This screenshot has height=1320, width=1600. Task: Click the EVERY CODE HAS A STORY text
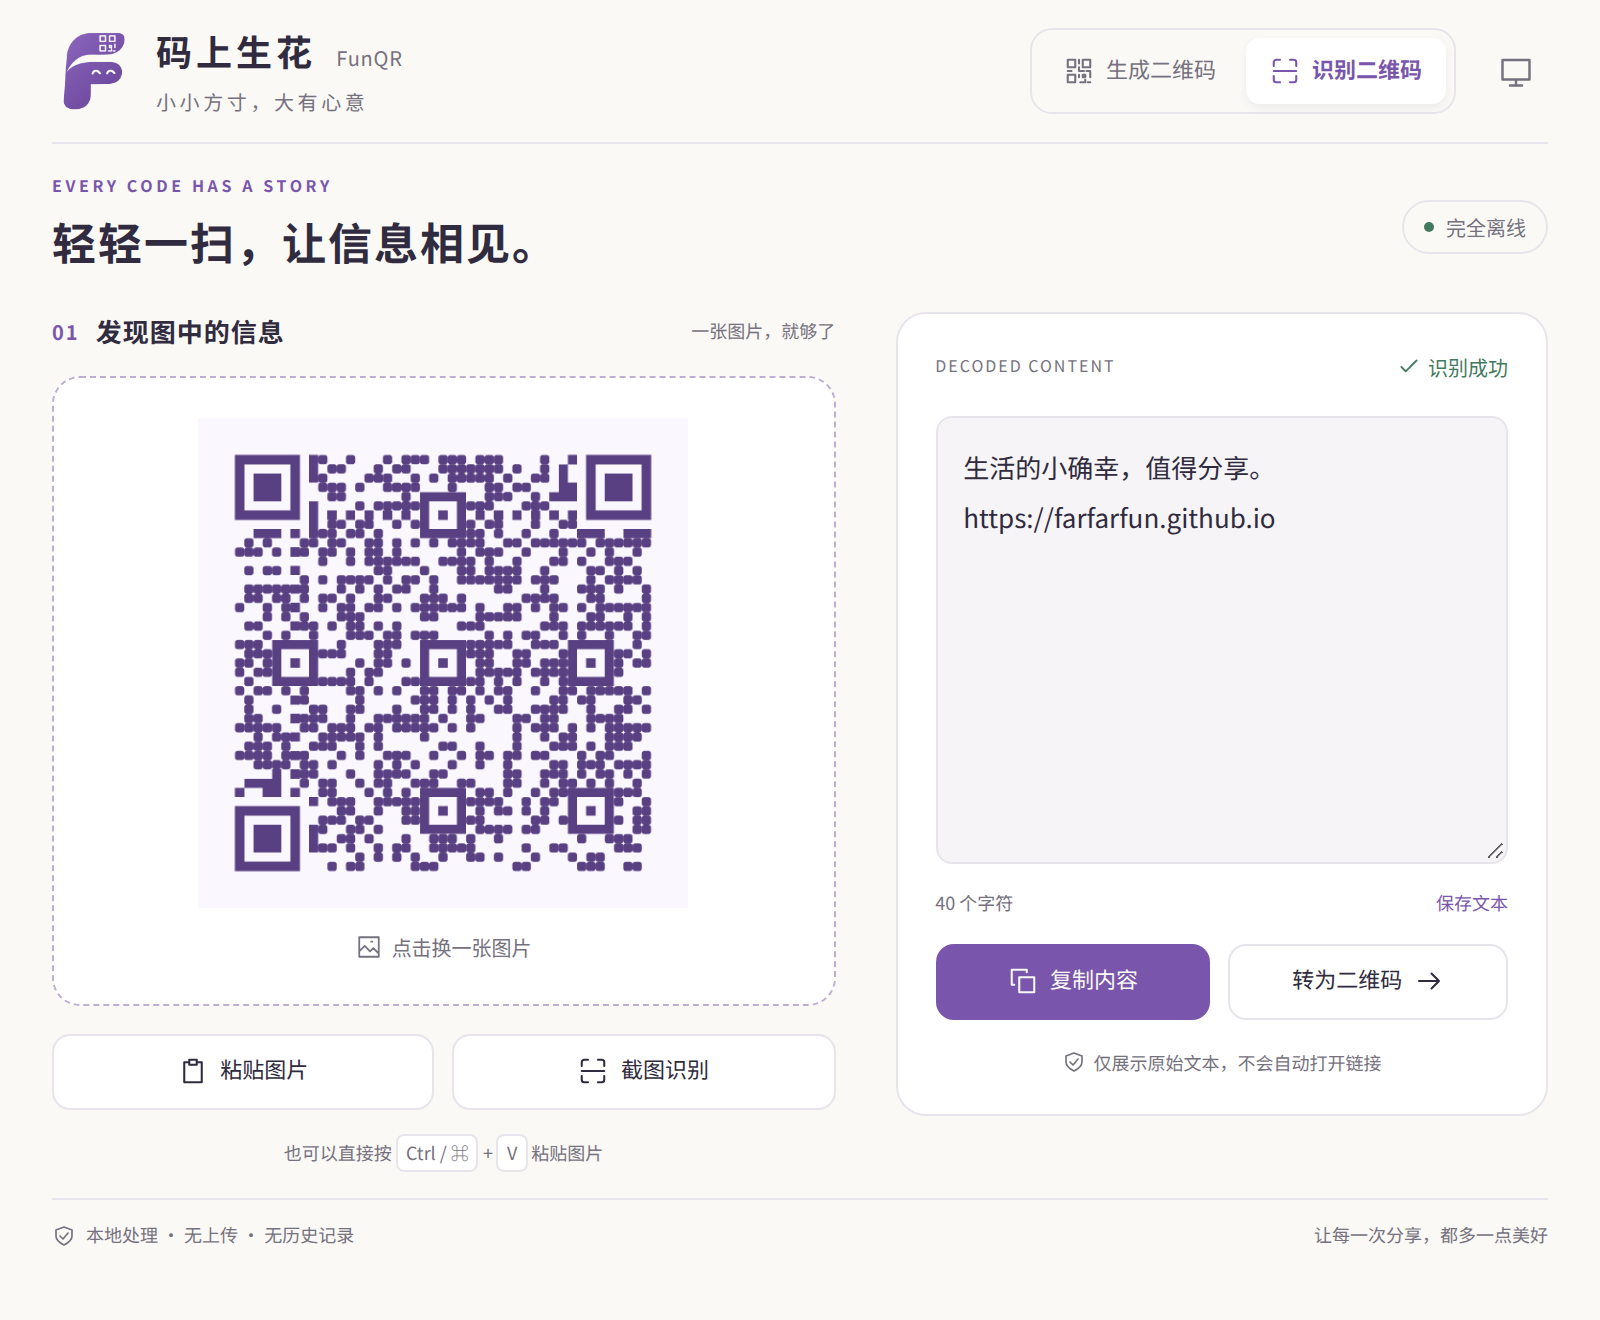pyautogui.click(x=192, y=186)
